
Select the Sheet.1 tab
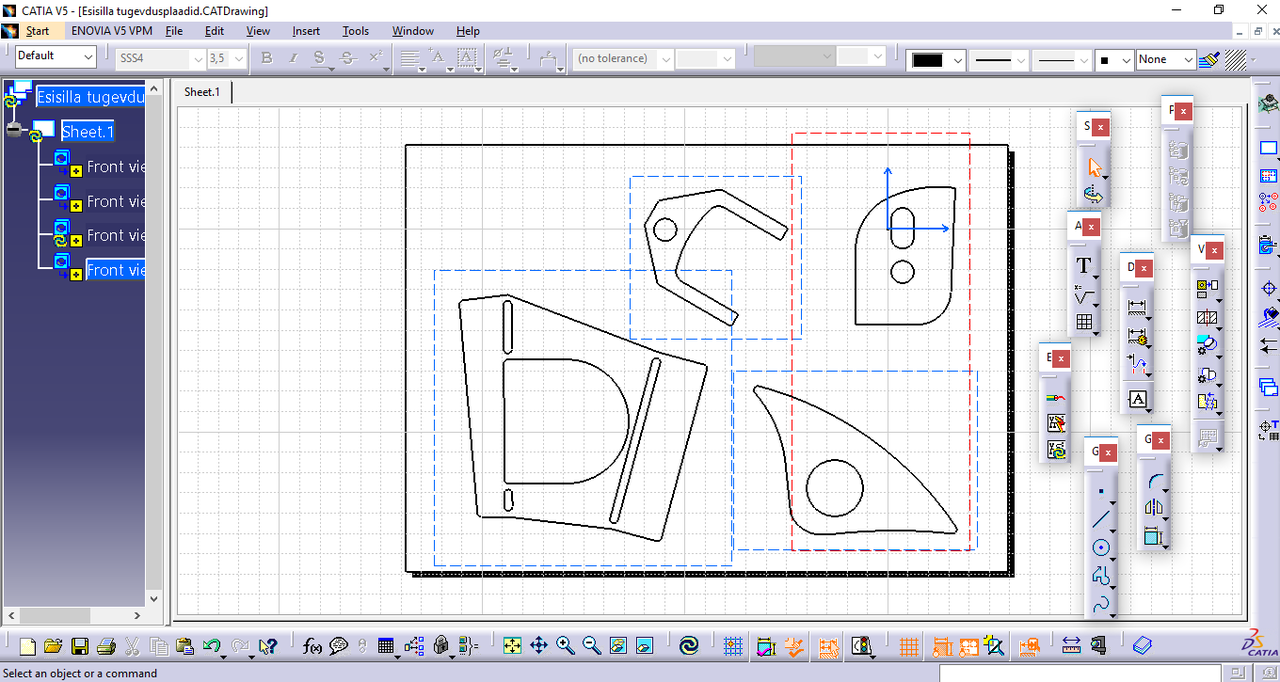[201, 92]
